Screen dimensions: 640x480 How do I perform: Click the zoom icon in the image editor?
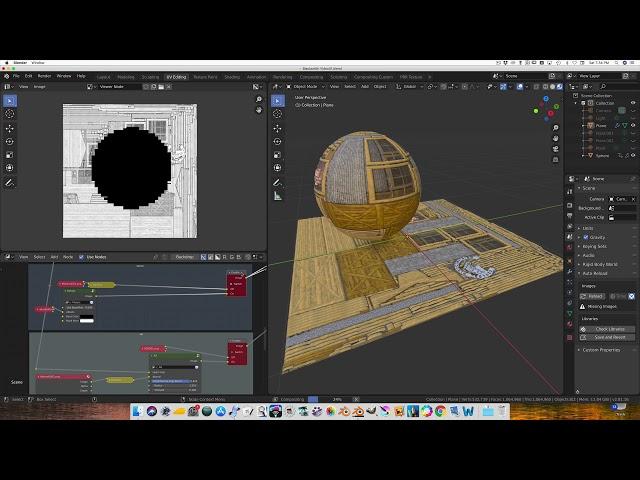coord(258,99)
